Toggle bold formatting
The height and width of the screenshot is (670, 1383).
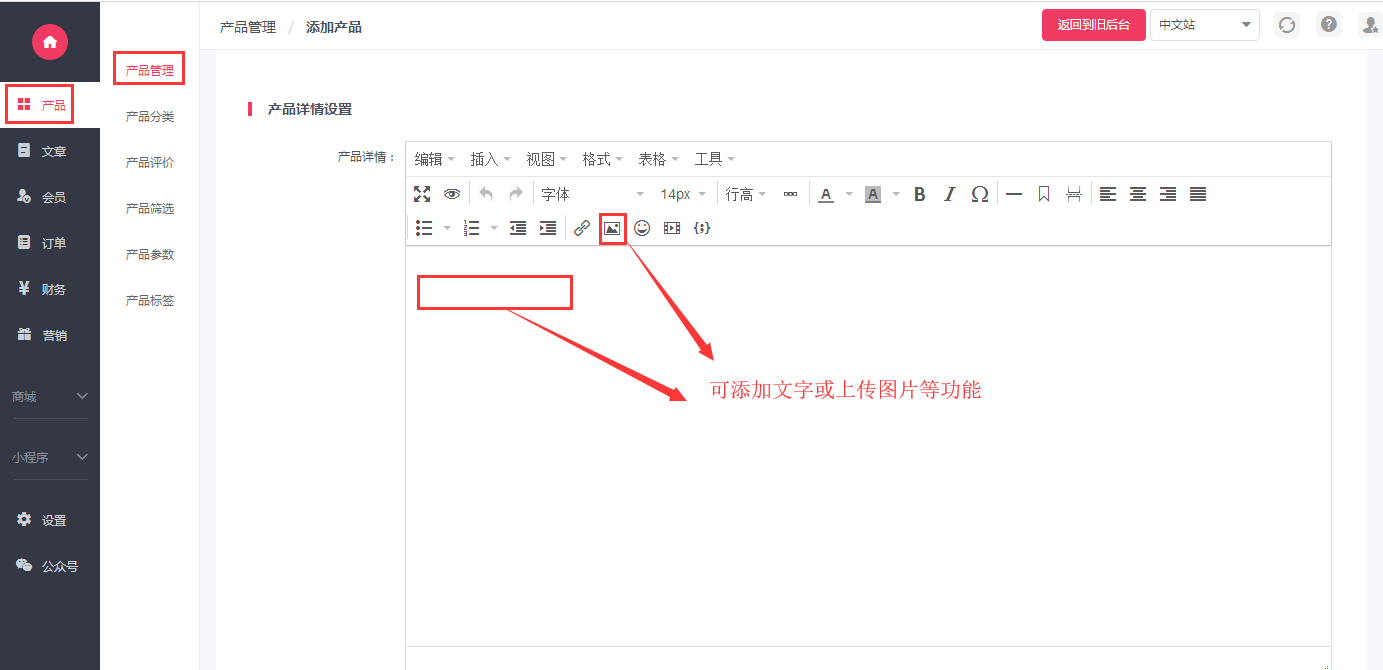(x=920, y=194)
